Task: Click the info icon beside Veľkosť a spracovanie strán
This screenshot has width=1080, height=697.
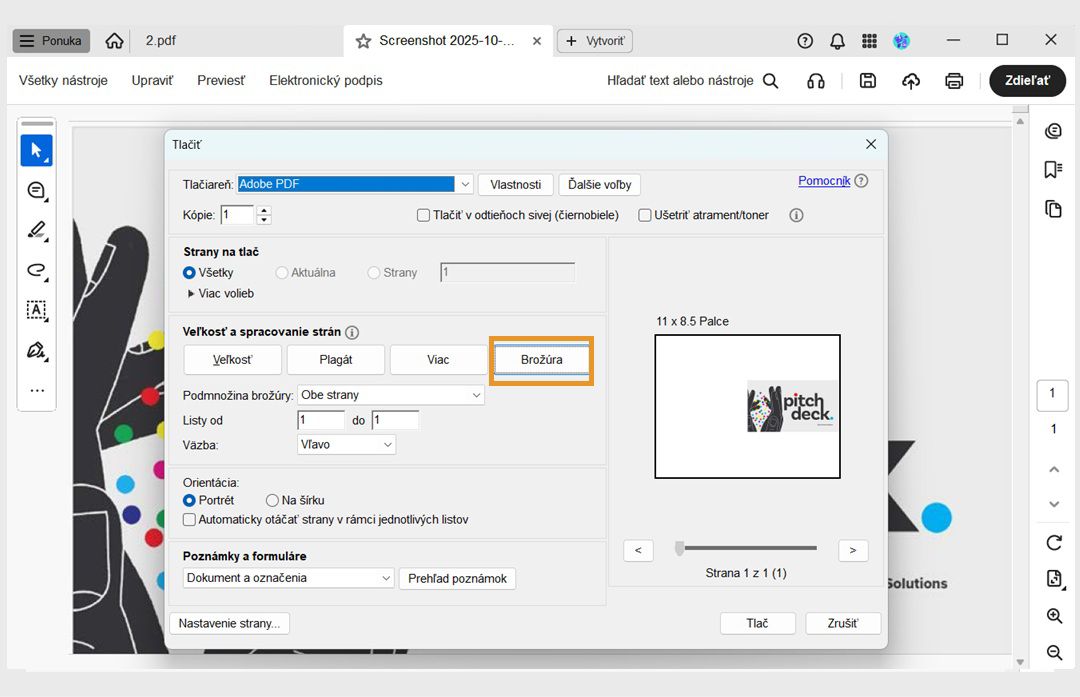Action: coord(352,333)
